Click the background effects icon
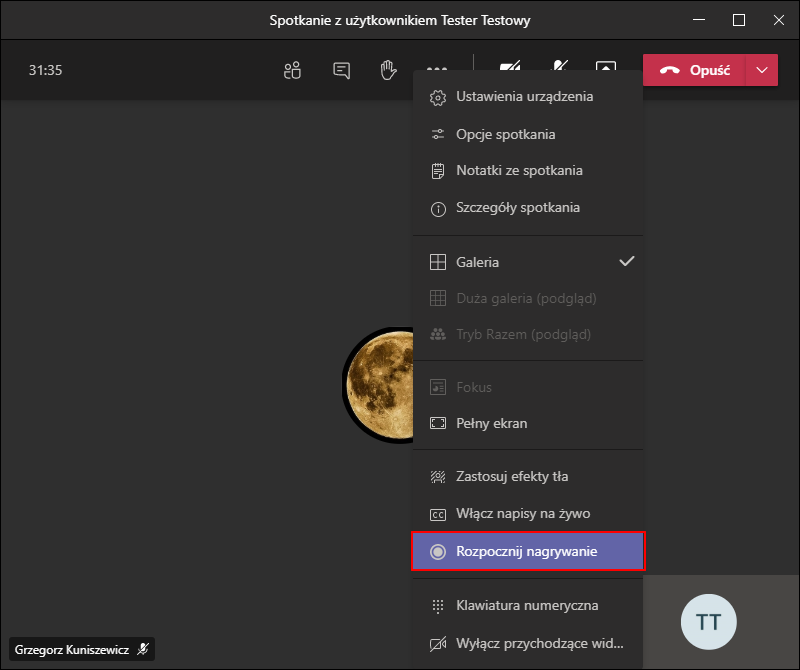Screen dimensions: 800x670 point(438,477)
